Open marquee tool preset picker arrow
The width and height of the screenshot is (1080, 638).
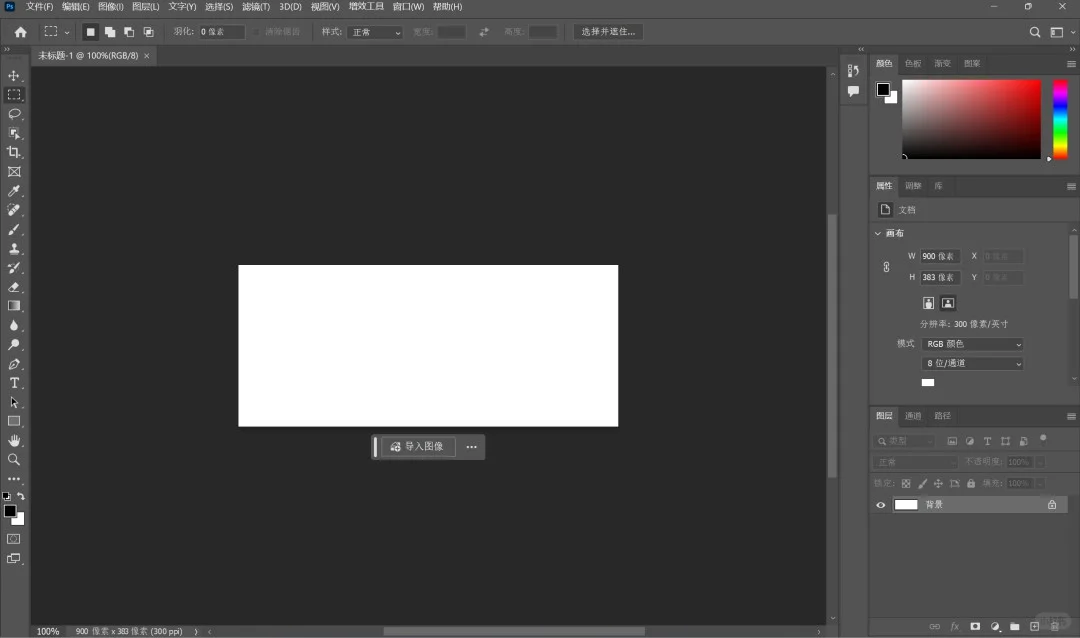(x=67, y=32)
